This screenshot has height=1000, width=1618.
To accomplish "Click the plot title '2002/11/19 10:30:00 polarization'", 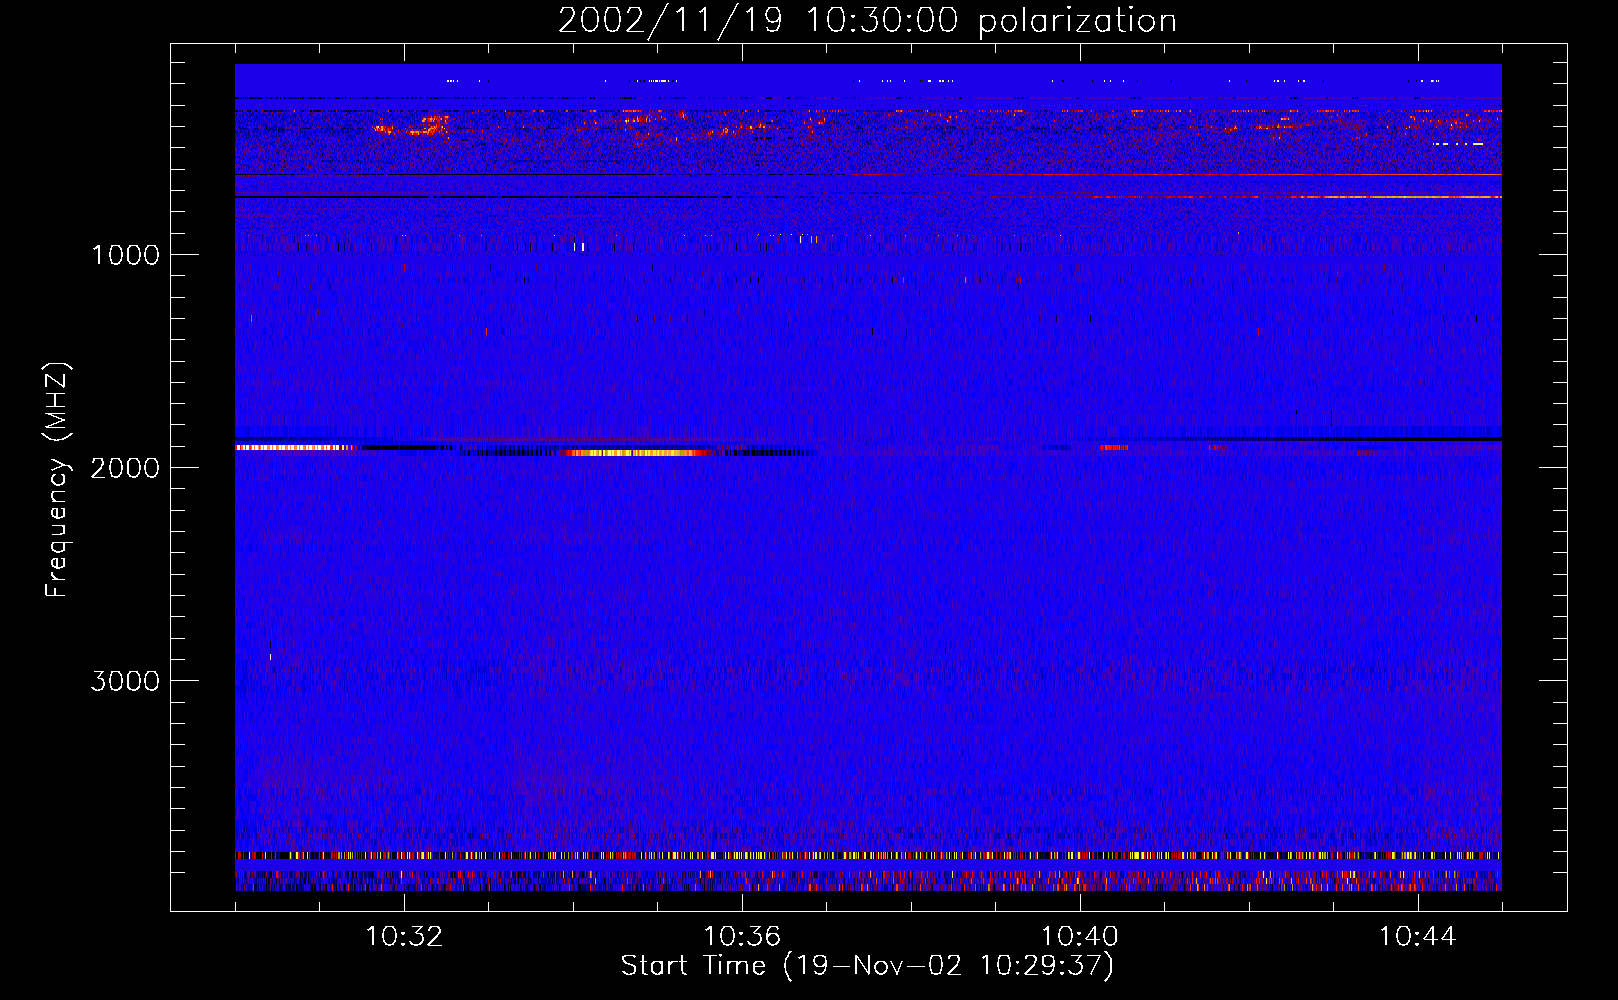I will (867, 20).
